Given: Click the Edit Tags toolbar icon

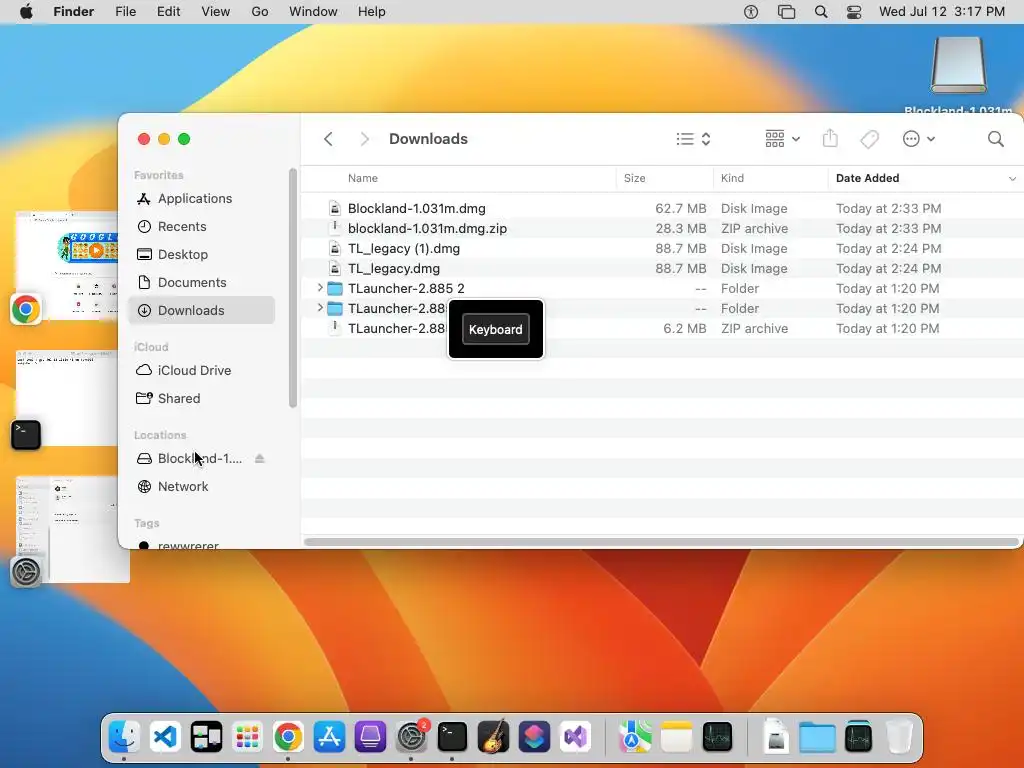Looking at the screenshot, I should (869, 138).
